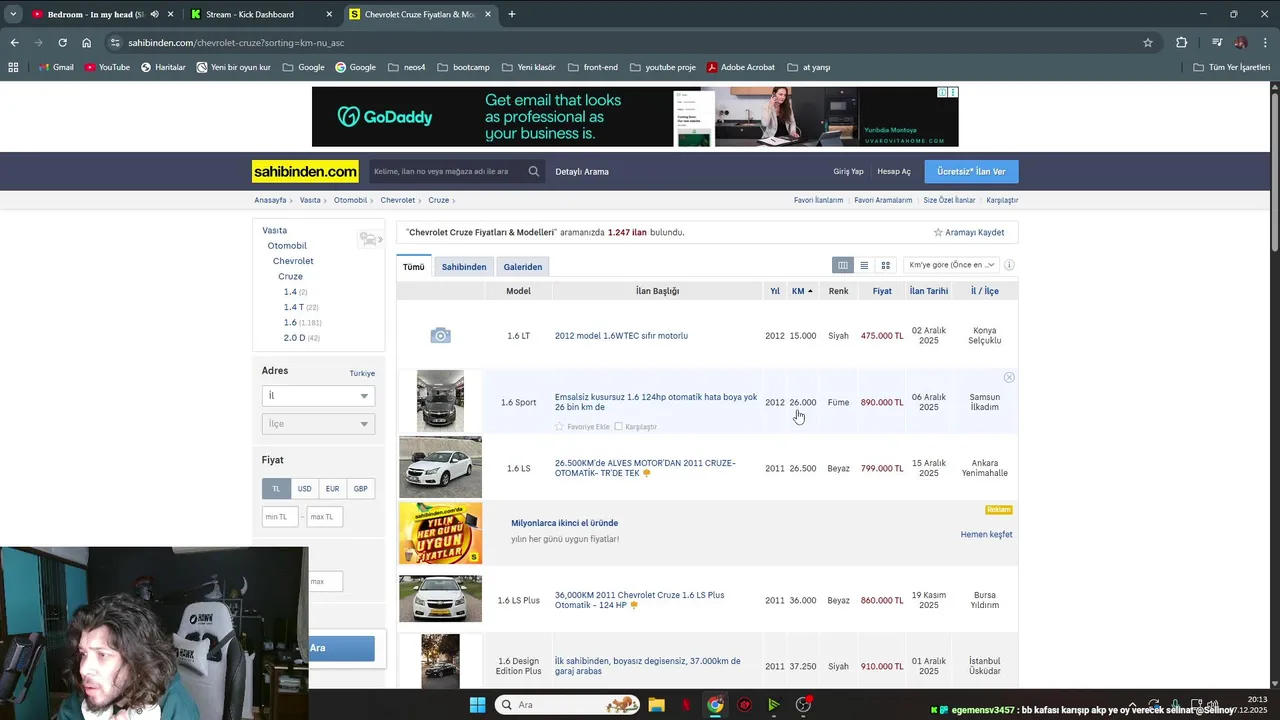Open the white Cruze 1.6 LS listing thumbnail

(x=440, y=467)
